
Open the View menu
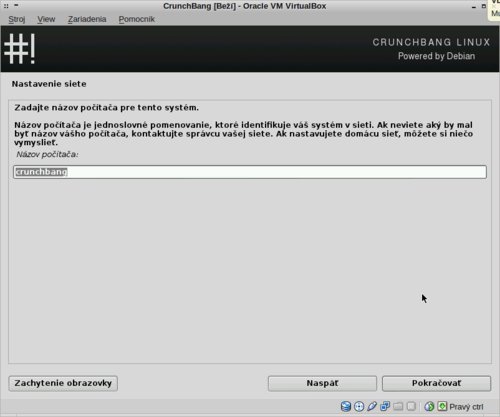(46, 19)
